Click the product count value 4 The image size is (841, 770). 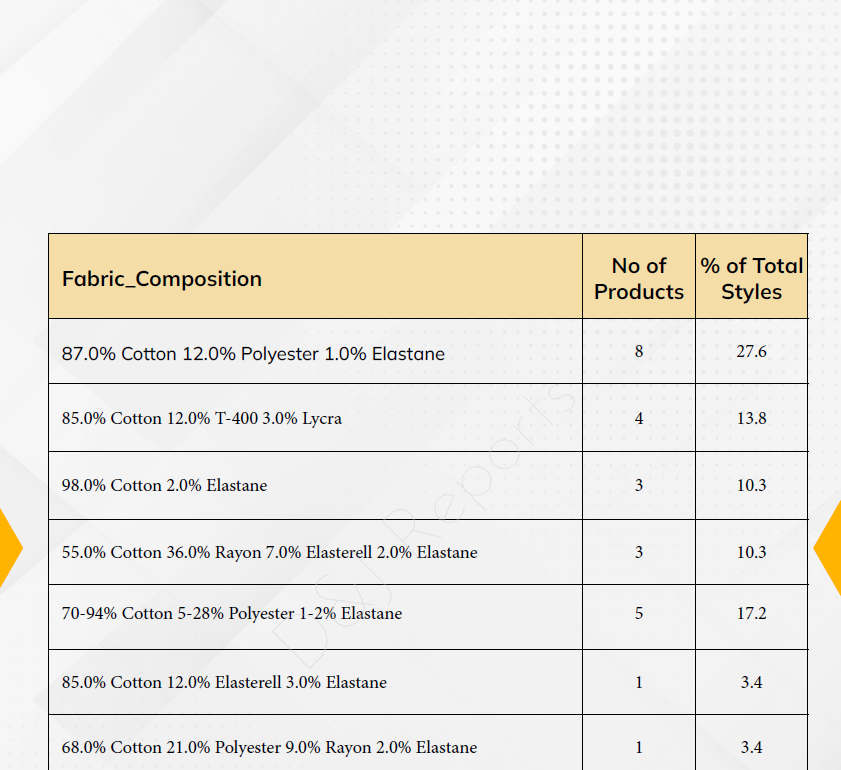(x=639, y=418)
